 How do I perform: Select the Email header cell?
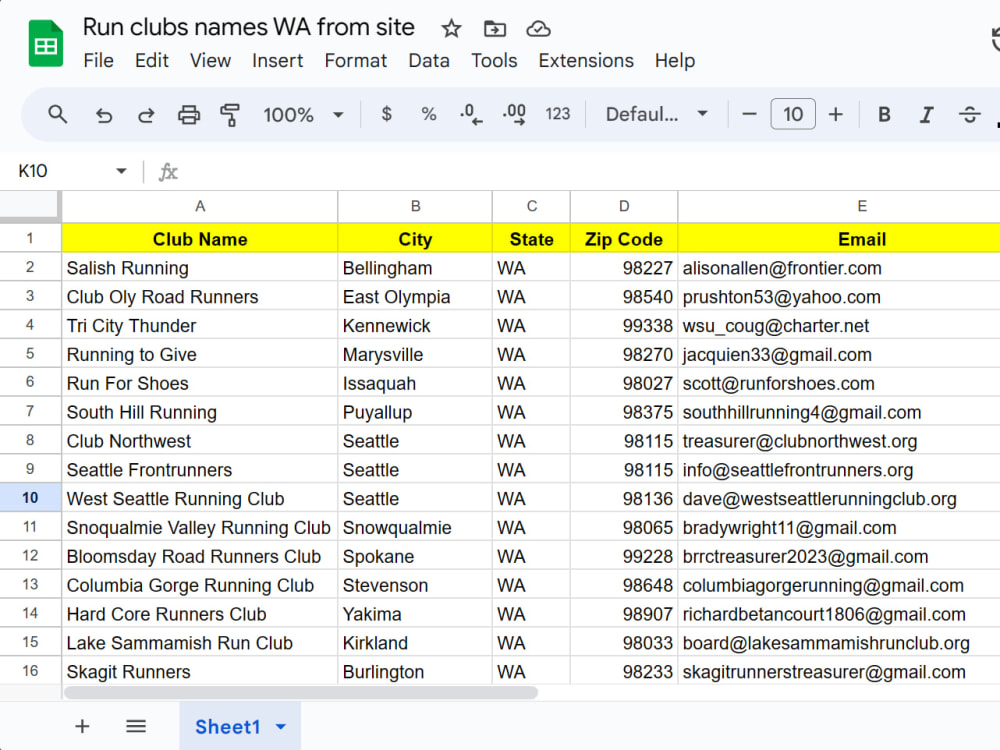tap(839, 239)
